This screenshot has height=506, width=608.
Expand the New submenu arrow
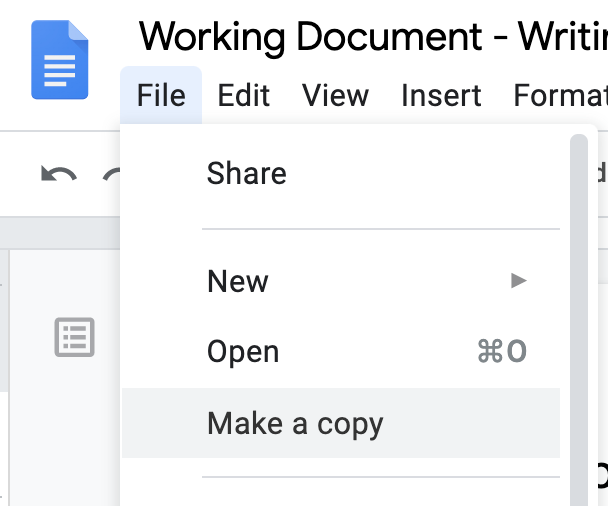[x=518, y=281]
